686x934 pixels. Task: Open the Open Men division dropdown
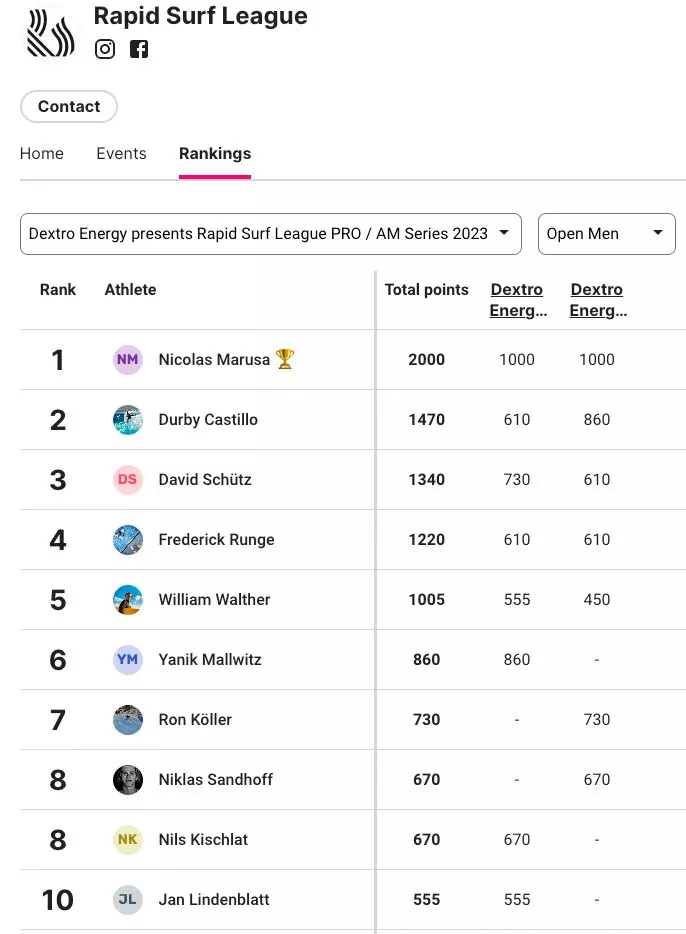[606, 234]
